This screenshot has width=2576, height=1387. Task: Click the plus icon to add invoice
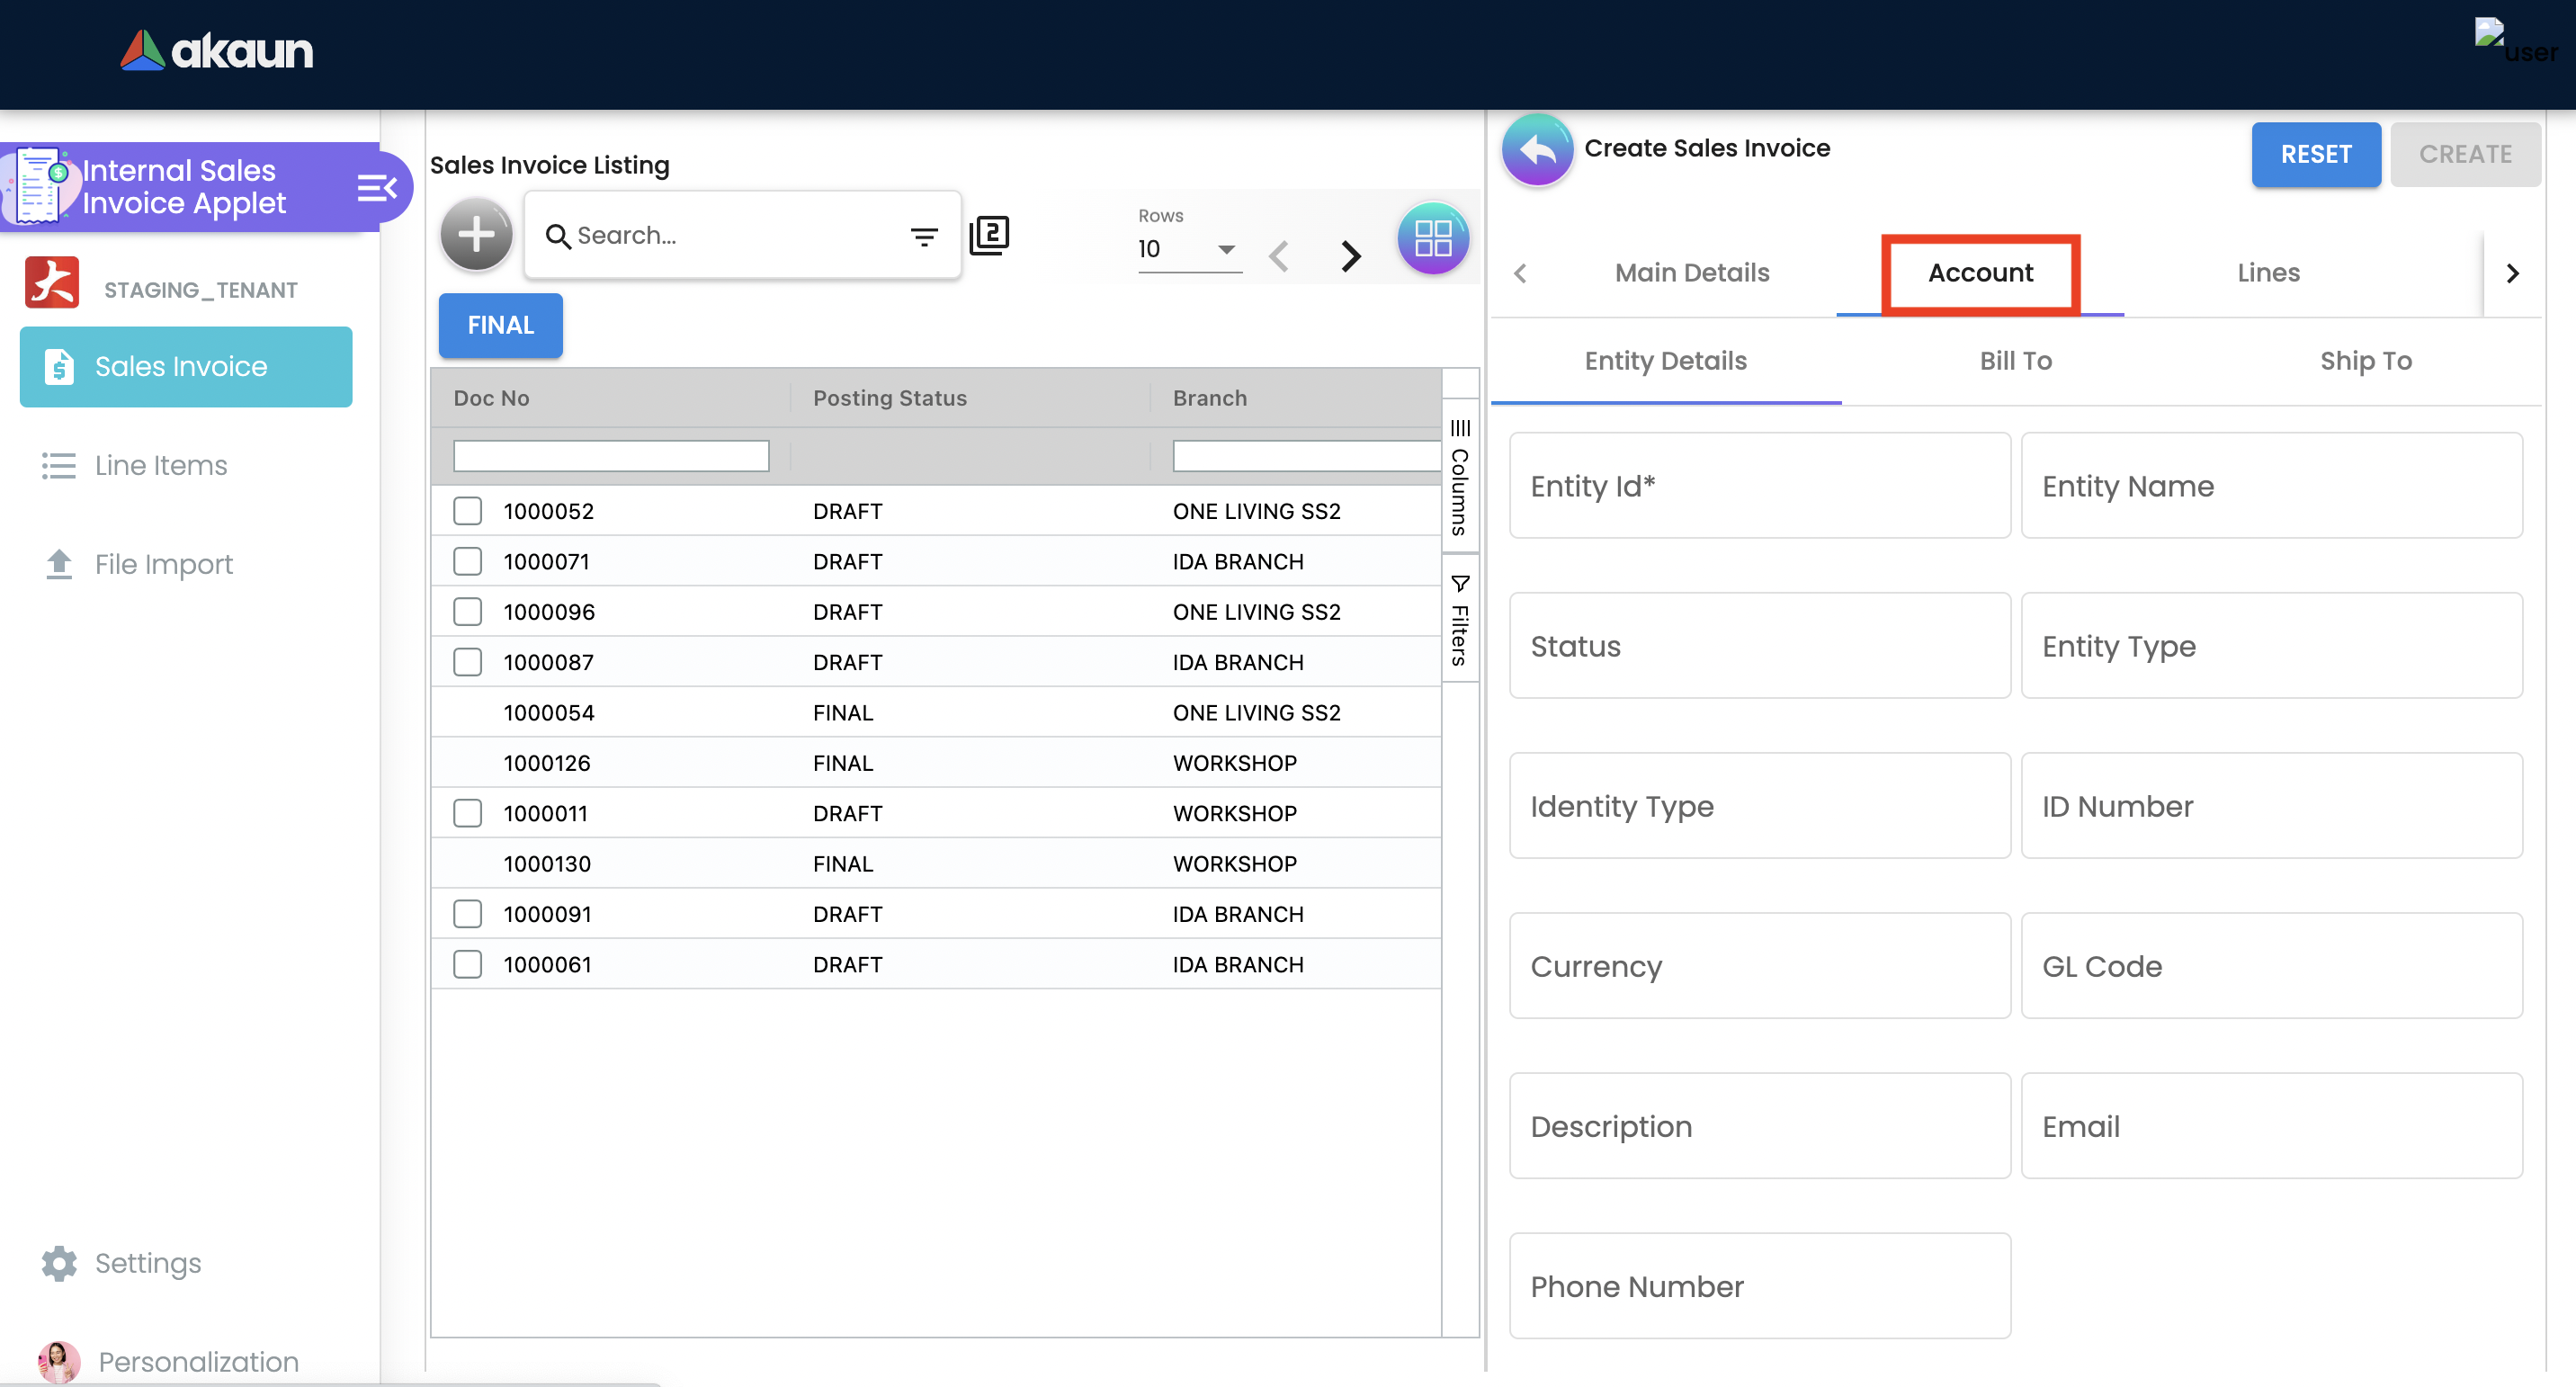[x=476, y=235]
